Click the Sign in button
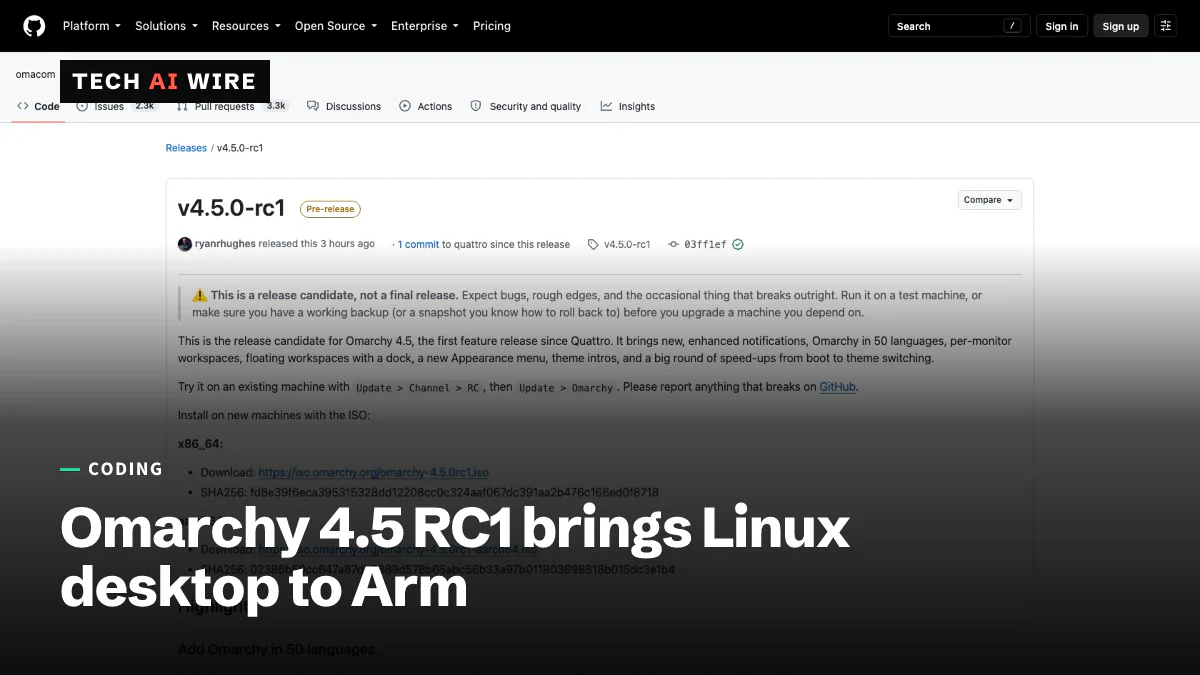 click(1062, 26)
